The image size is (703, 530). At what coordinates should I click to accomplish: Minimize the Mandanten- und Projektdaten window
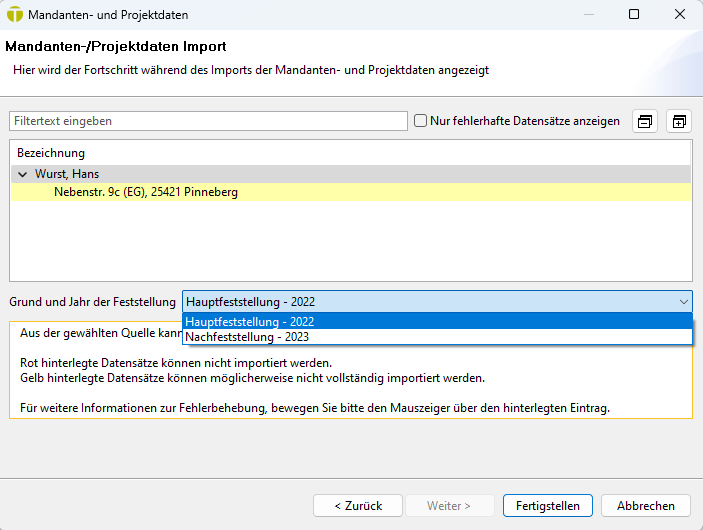(588, 15)
